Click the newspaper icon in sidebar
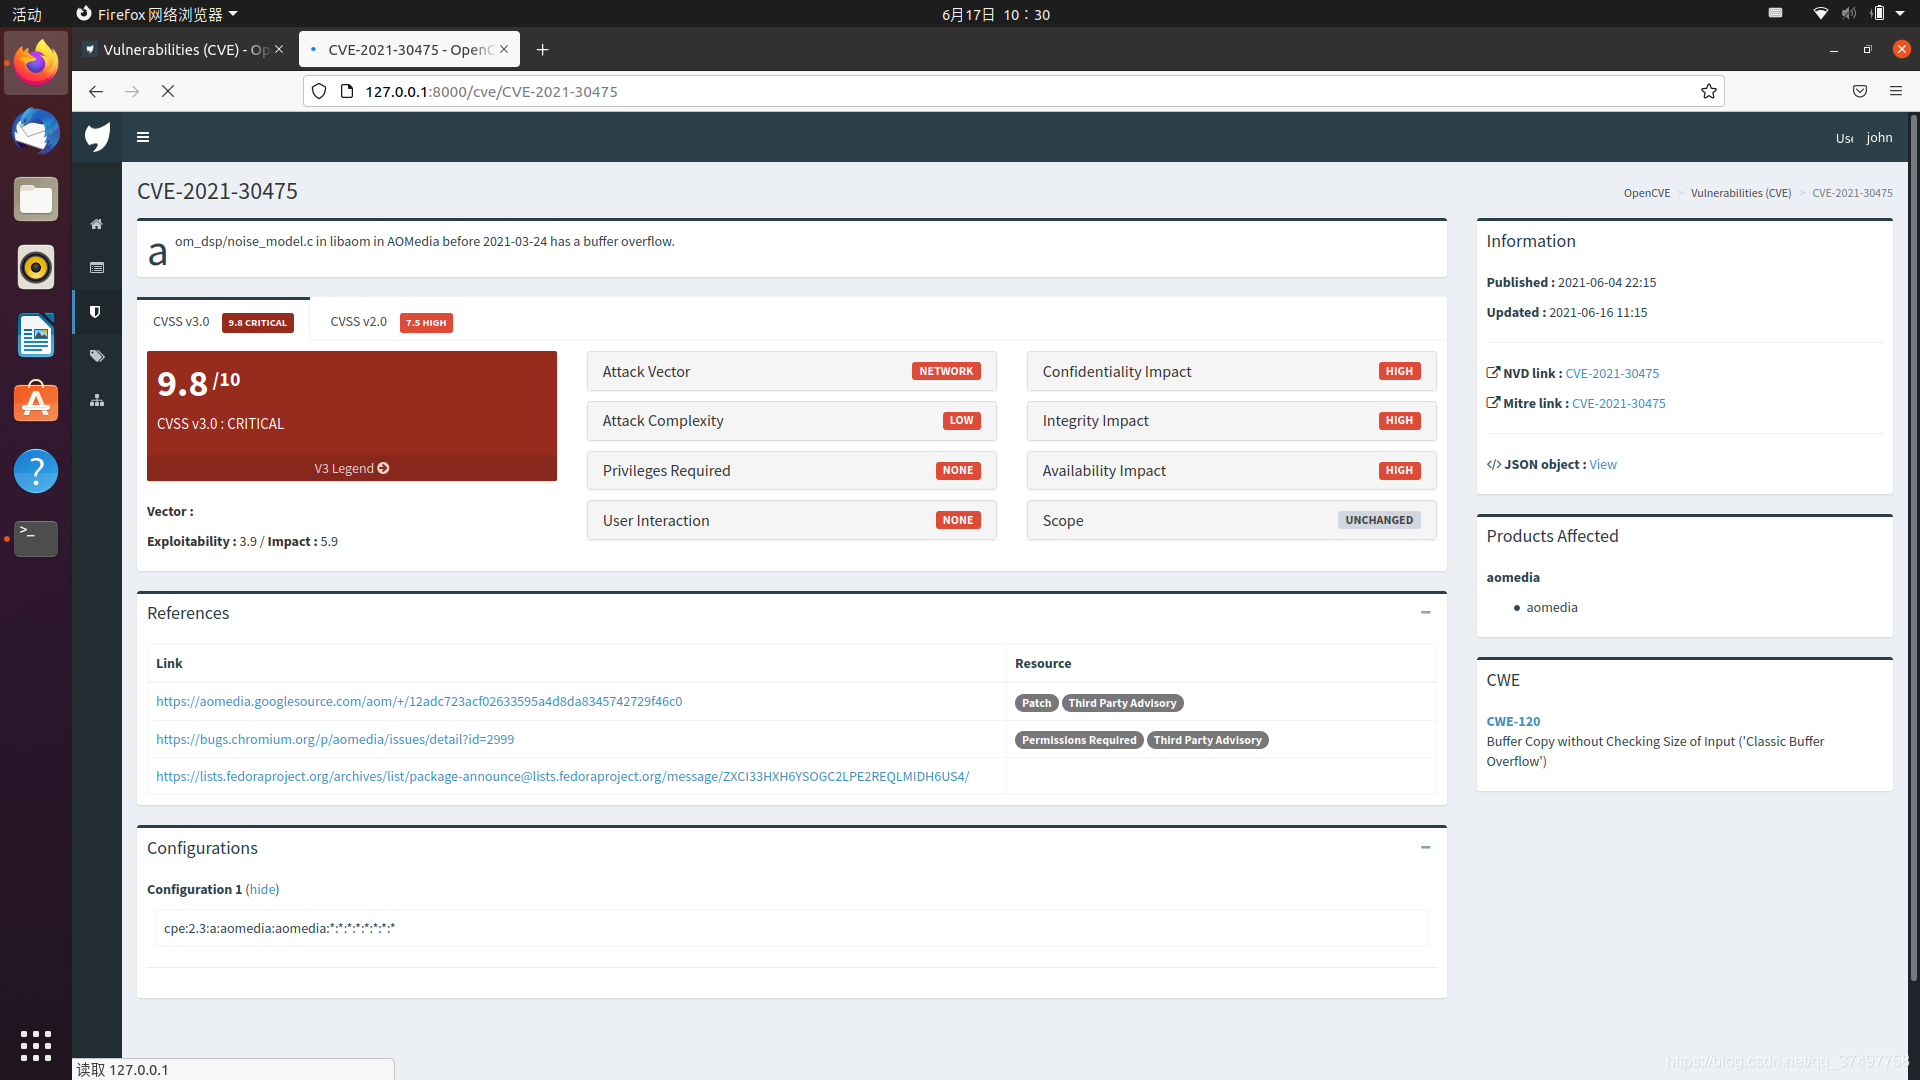 coord(97,268)
